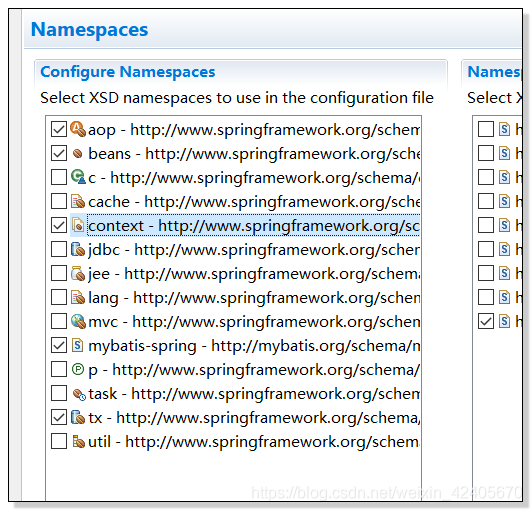
Task: Enable the lang namespace checkbox
Action: [x=59, y=297]
